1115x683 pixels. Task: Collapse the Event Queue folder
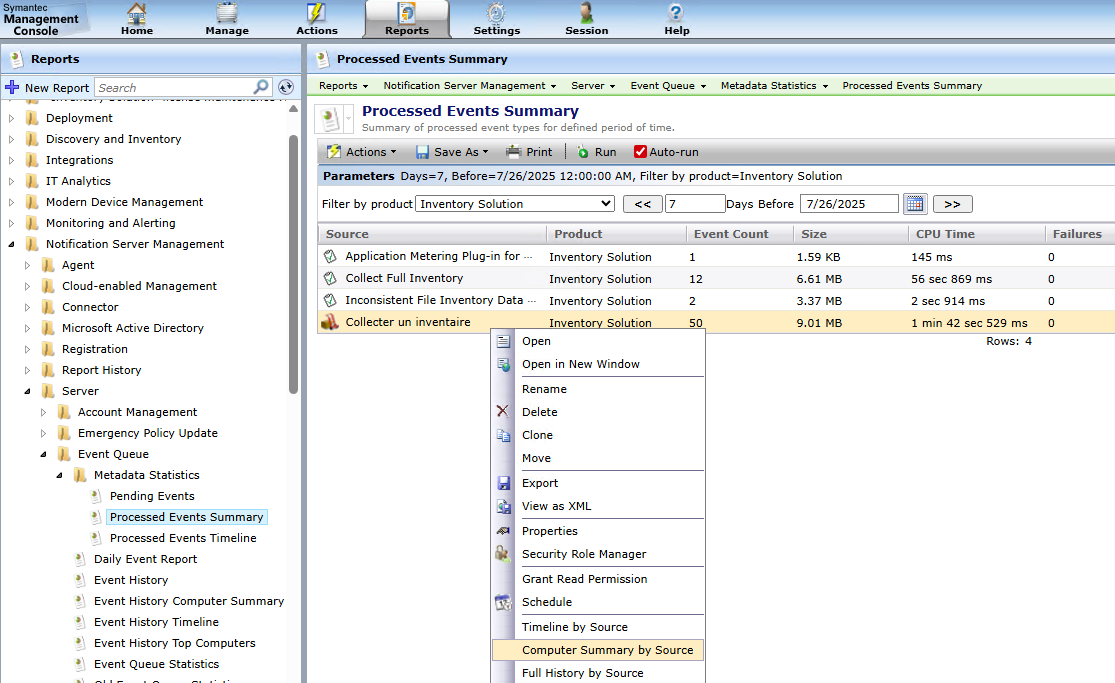pos(43,454)
